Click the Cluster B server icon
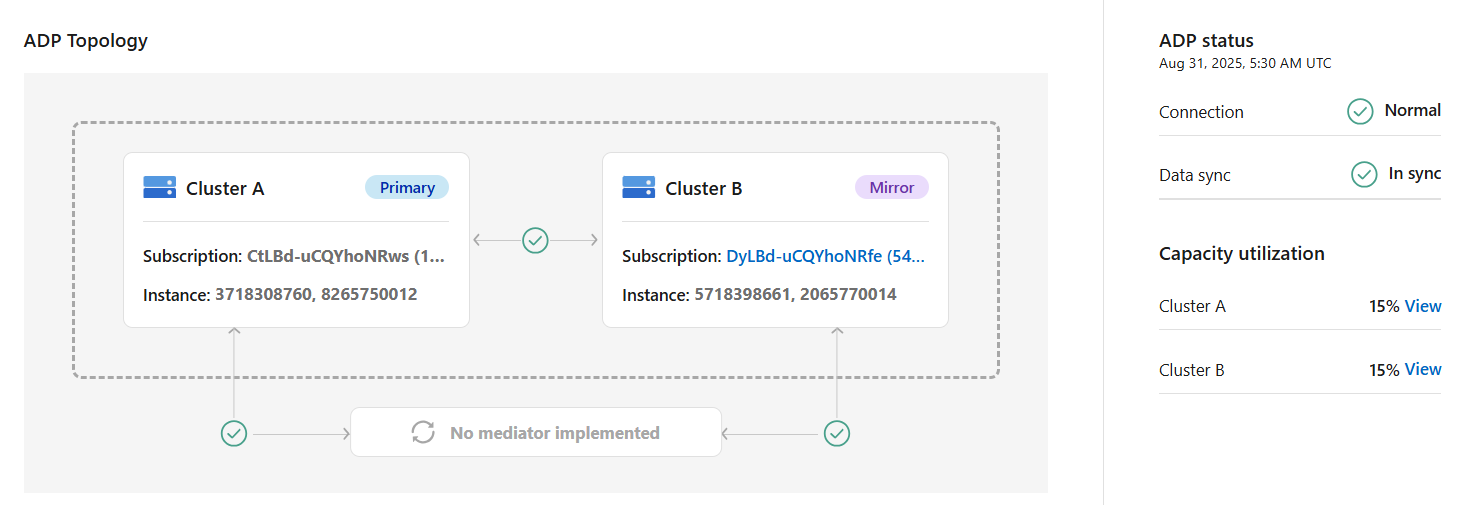1477x505 pixels. click(638, 187)
